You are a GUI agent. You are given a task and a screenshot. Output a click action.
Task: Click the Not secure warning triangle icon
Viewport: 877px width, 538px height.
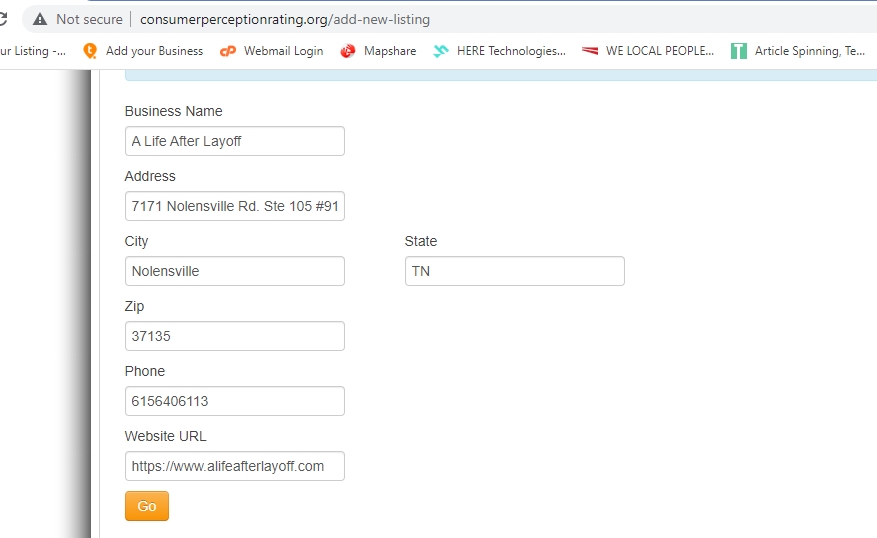click(40, 19)
